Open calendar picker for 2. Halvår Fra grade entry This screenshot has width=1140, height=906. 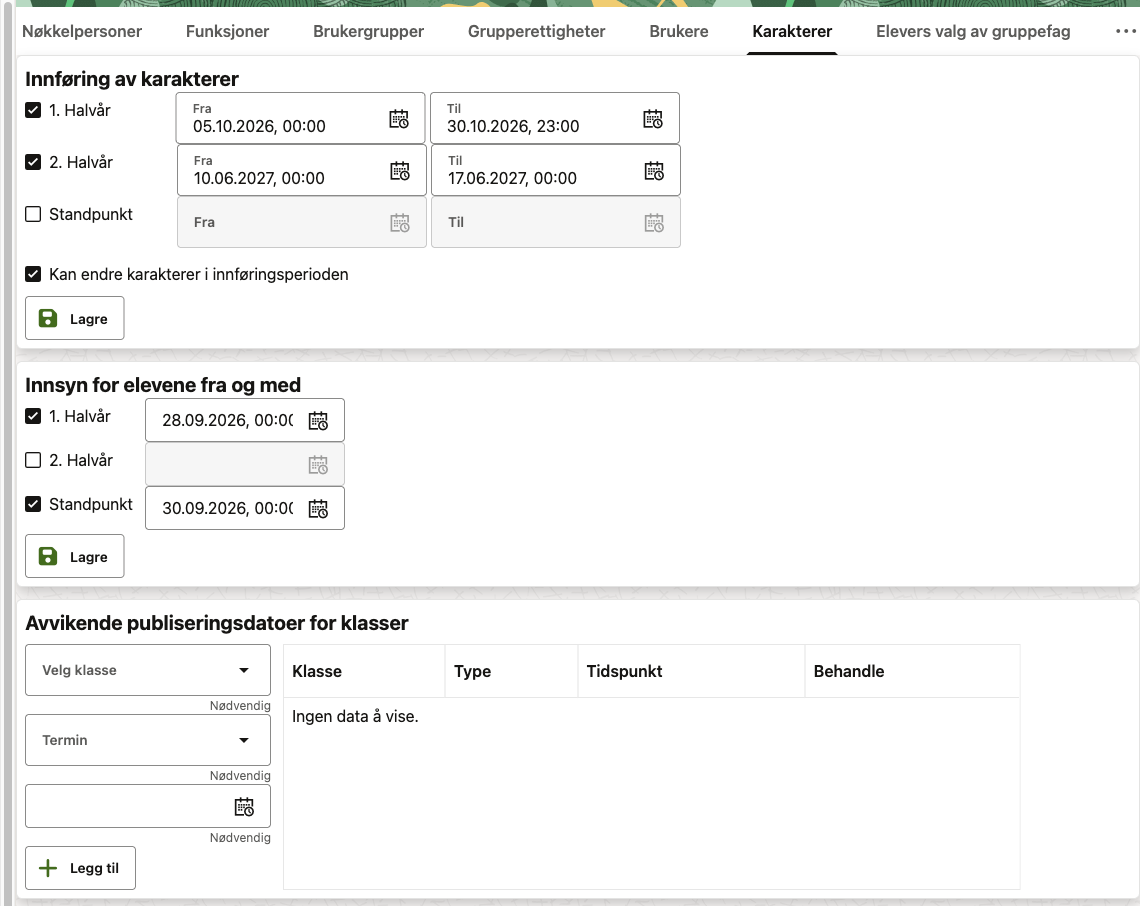click(x=400, y=171)
